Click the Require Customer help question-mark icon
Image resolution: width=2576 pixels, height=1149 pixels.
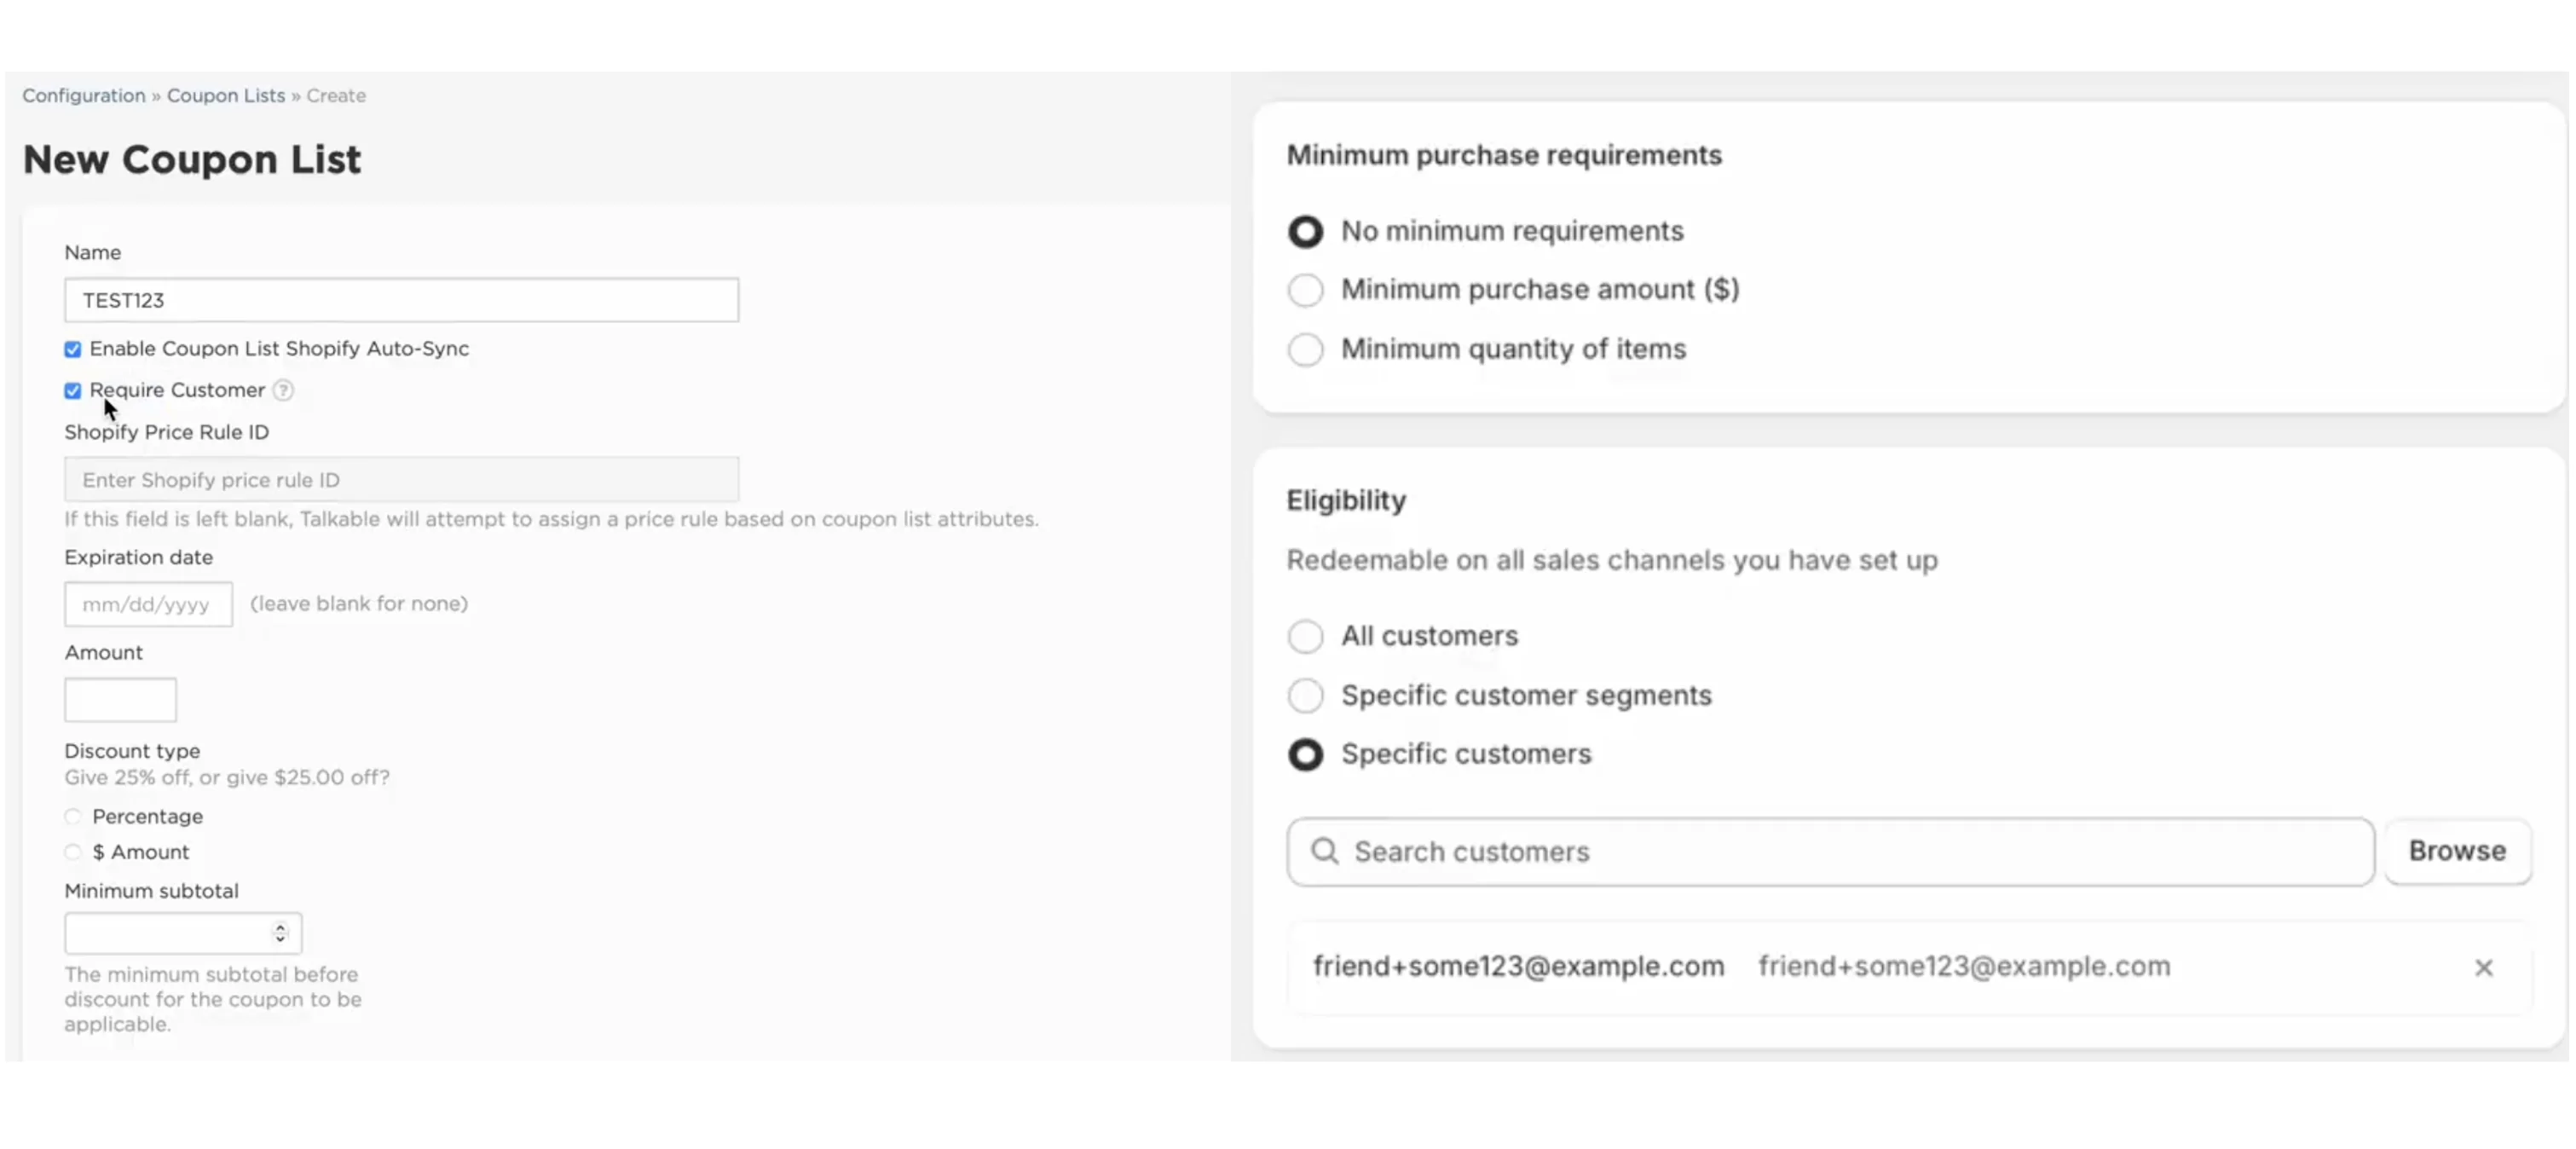(283, 390)
